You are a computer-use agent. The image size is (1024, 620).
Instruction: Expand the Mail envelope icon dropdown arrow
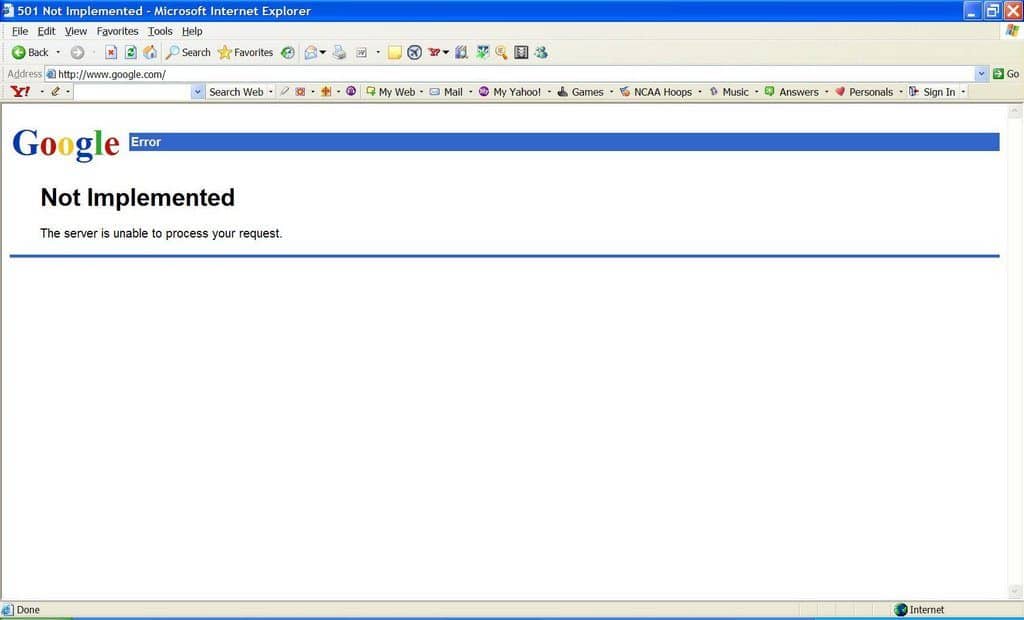pyautogui.click(x=323, y=52)
